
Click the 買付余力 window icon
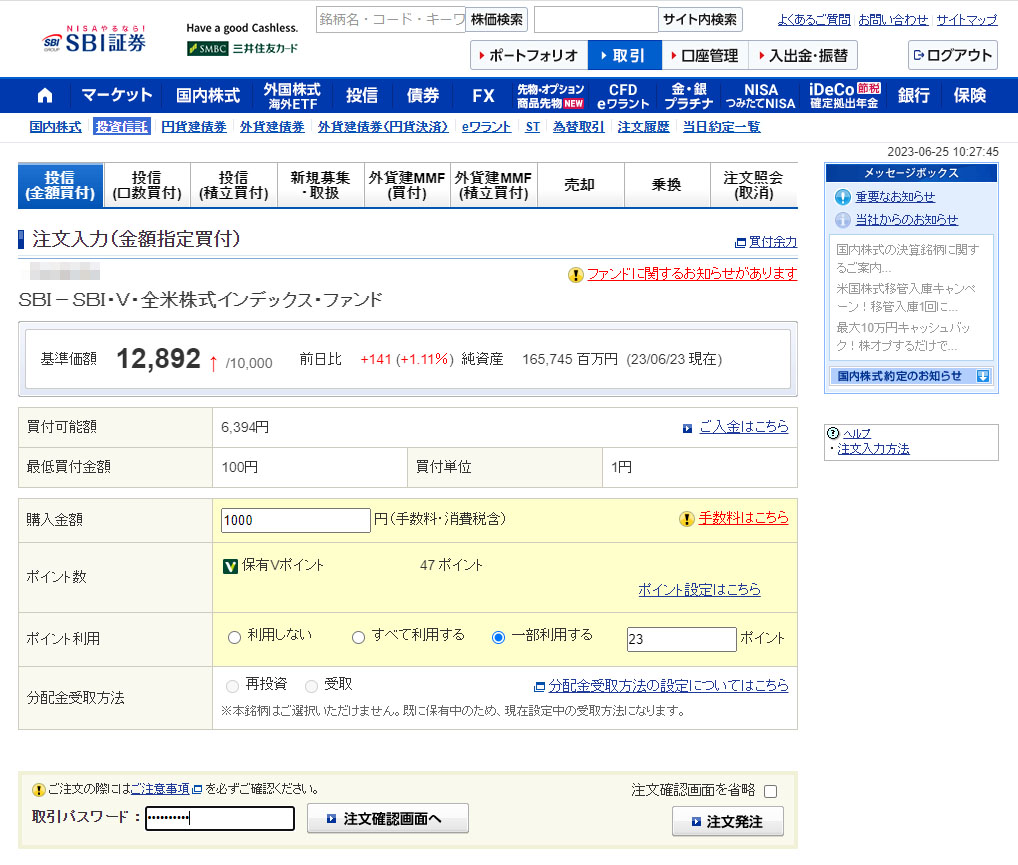[x=740, y=242]
